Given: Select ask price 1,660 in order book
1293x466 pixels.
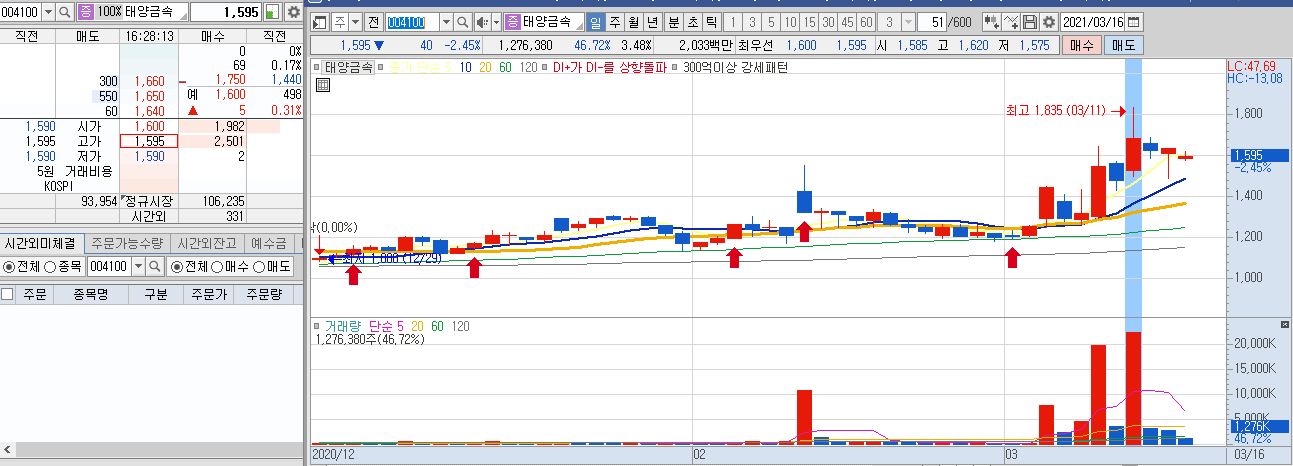Looking at the screenshot, I should click(x=148, y=80).
